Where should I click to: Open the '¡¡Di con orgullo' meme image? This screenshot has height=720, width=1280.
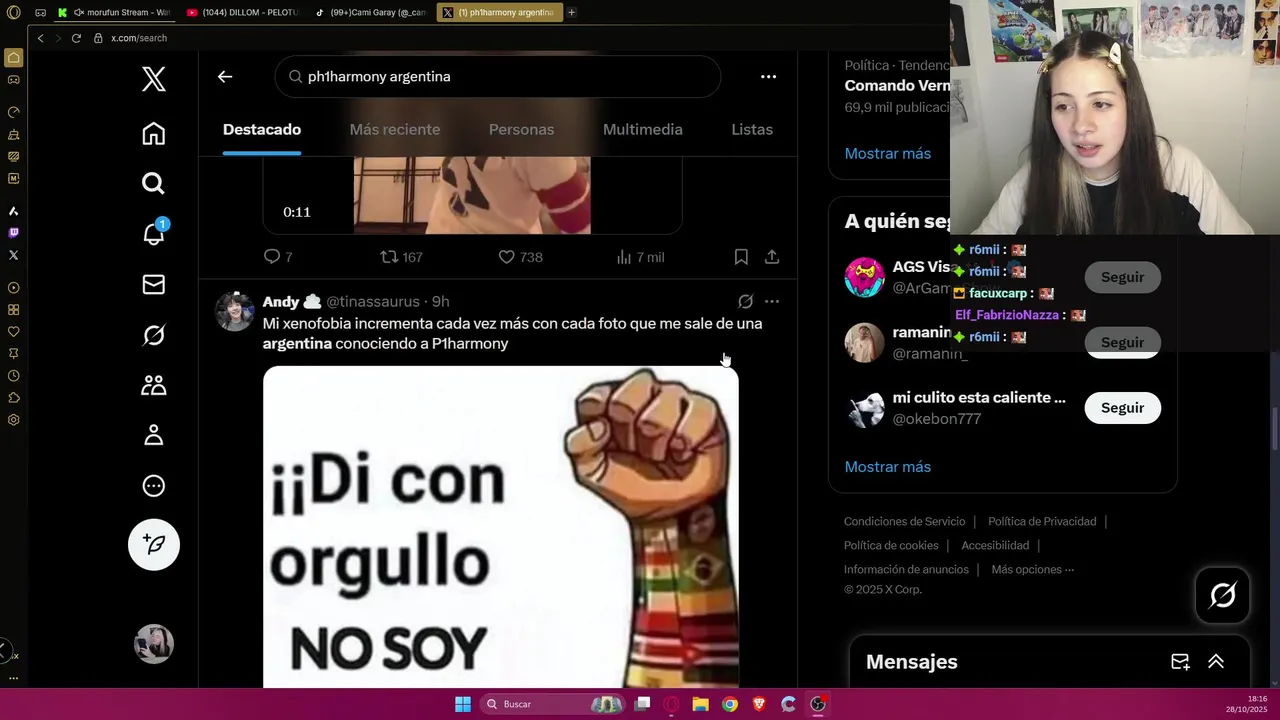point(501,527)
